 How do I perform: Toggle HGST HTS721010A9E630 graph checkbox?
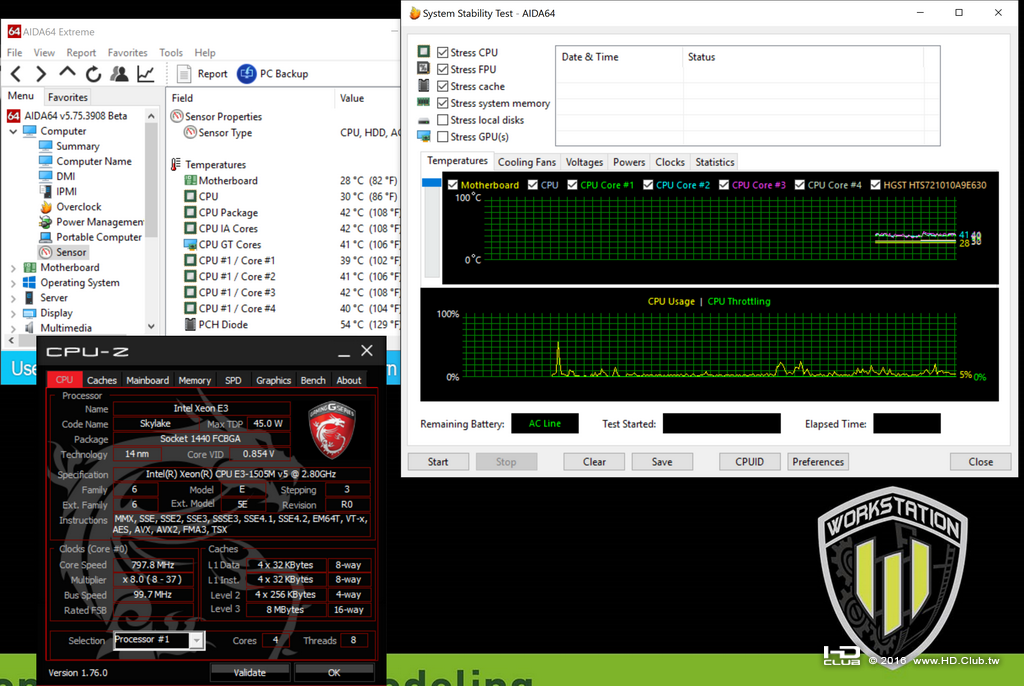[x=876, y=185]
